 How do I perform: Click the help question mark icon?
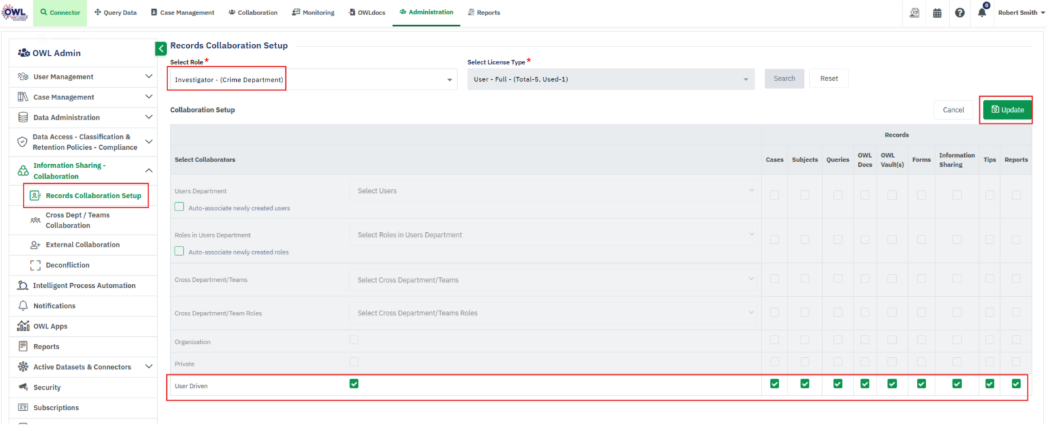coord(959,13)
